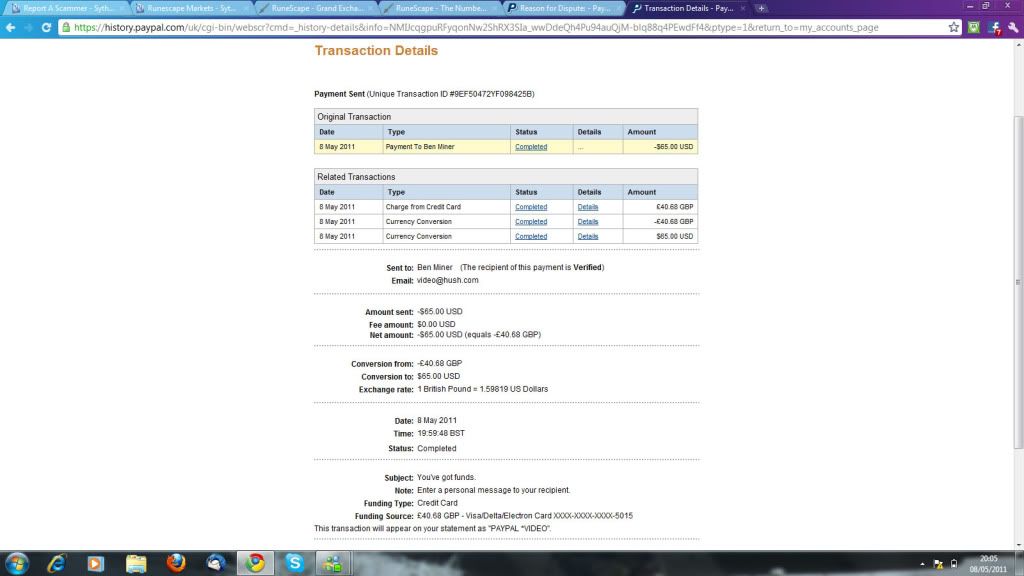
Task: Click the Chrome icon on the taskbar
Action: pyautogui.click(x=255, y=563)
